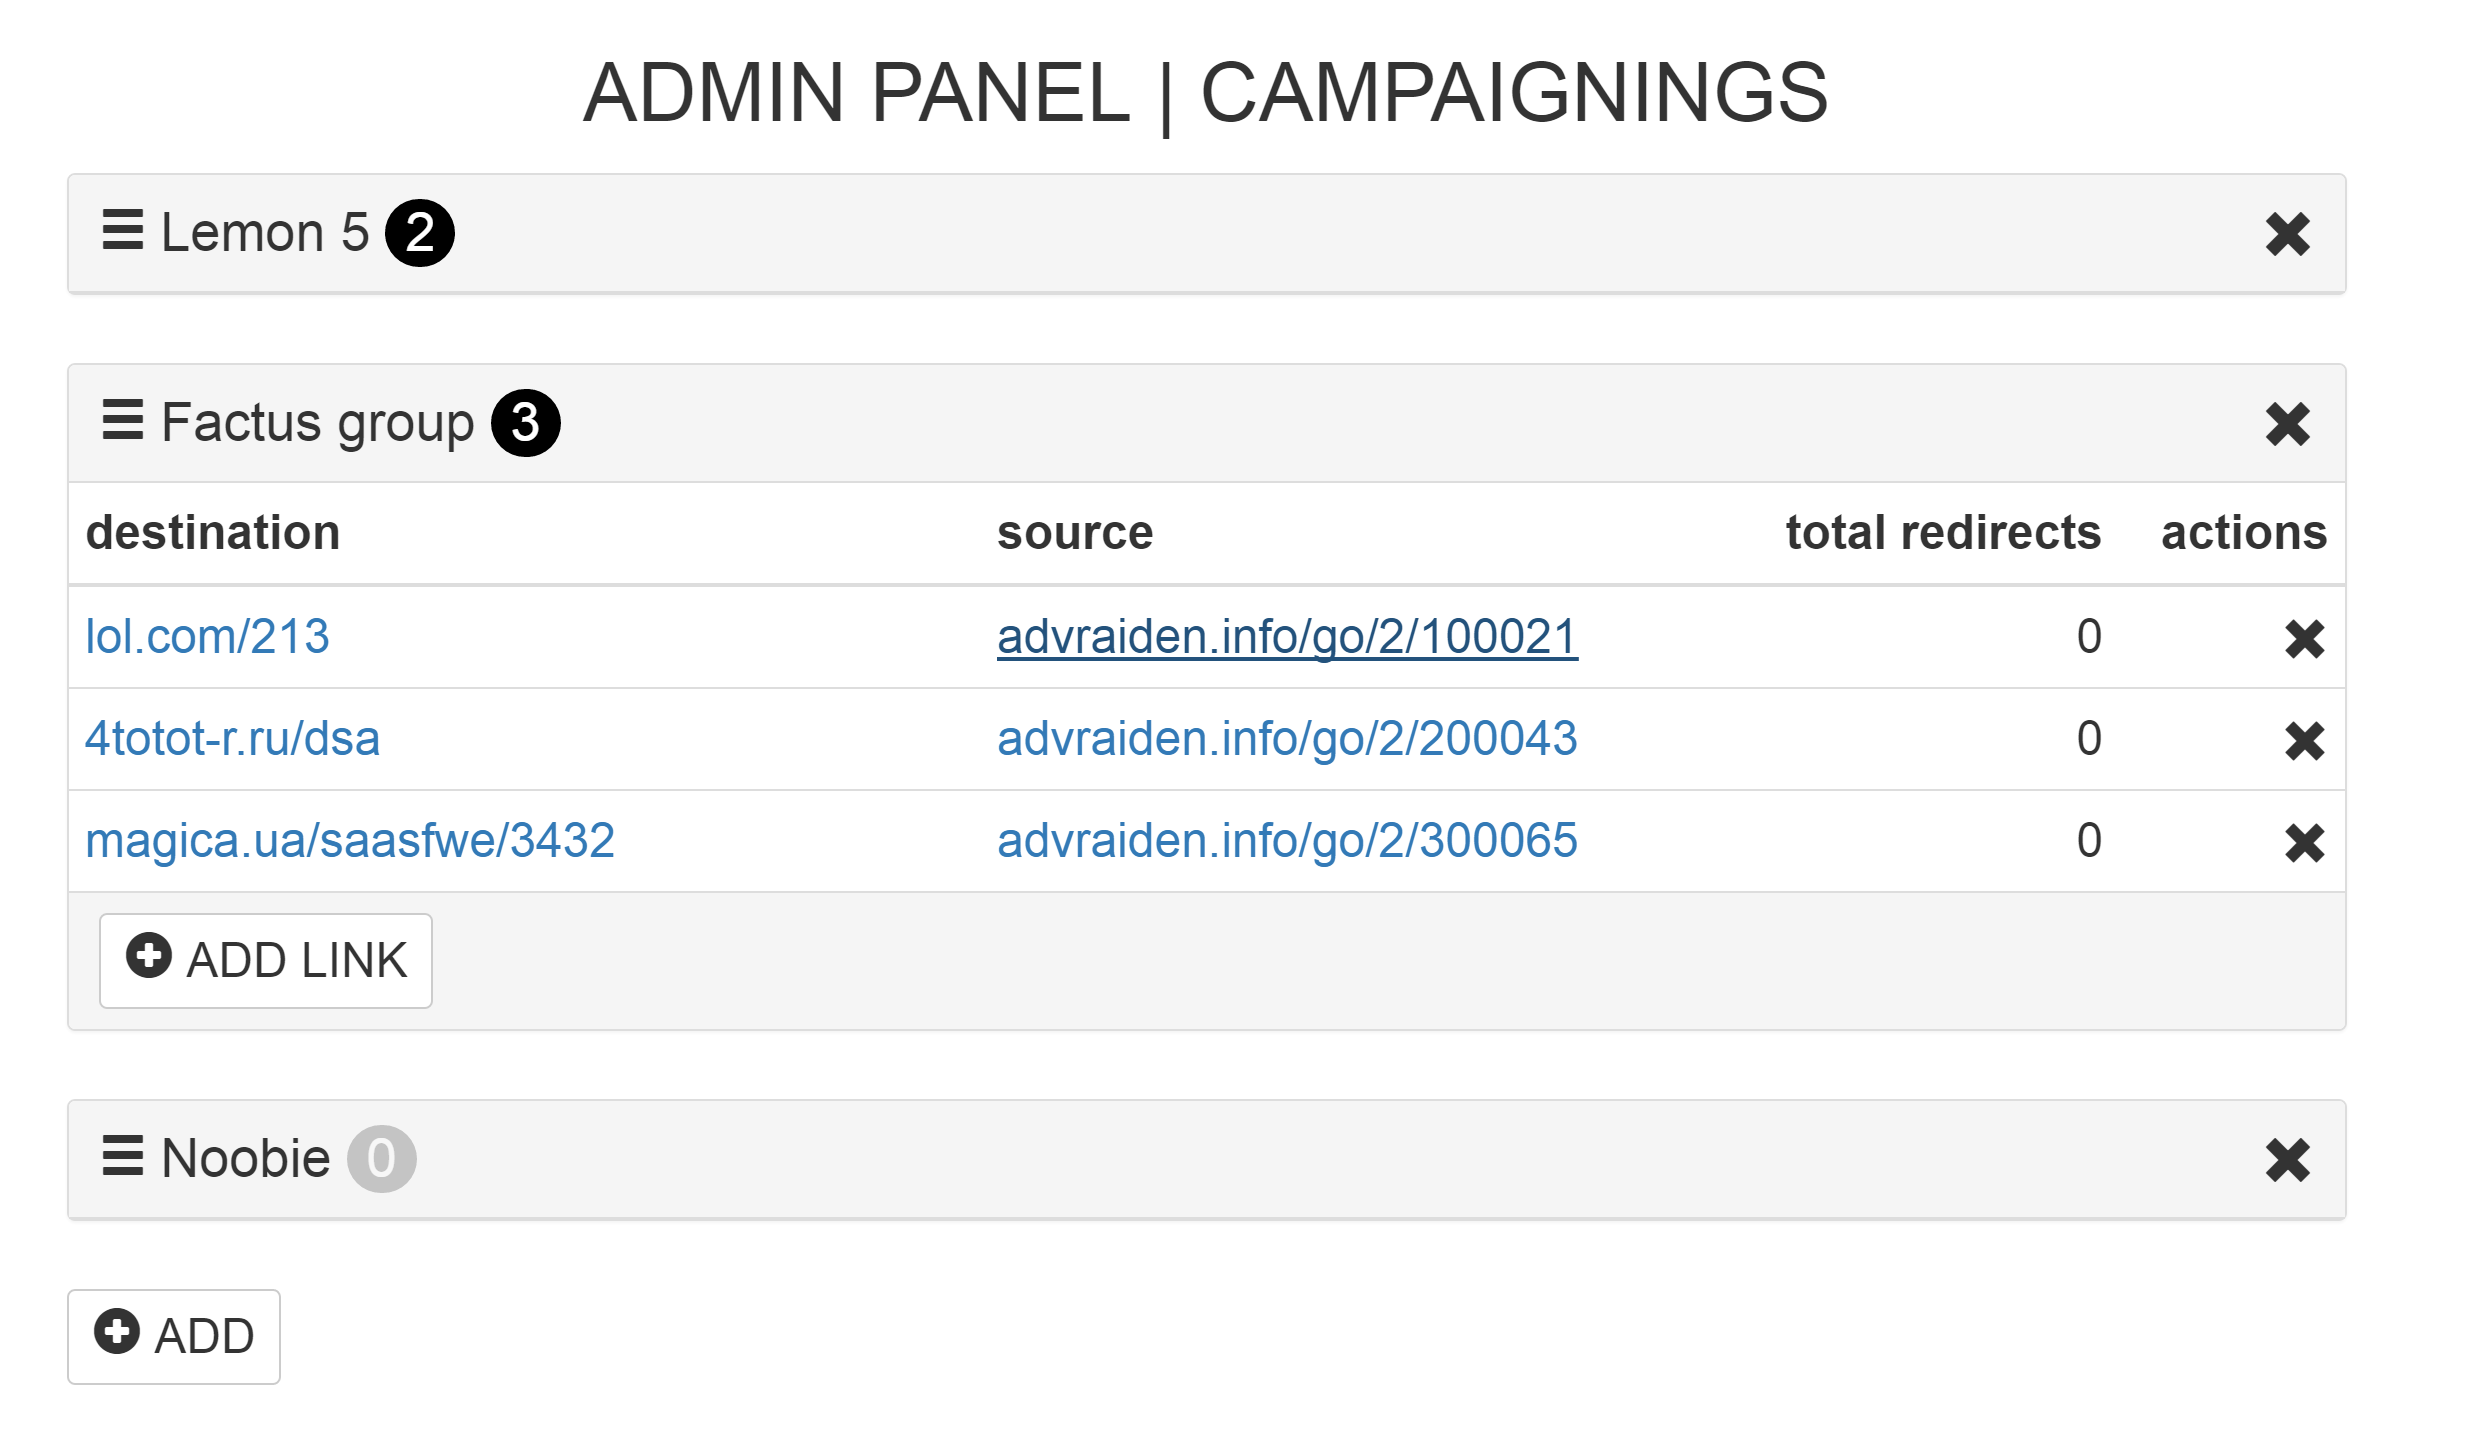Click the Lemon 5 hamburger menu icon
This screenshot has height=1435, width=2465.
(x=123, y=231)
